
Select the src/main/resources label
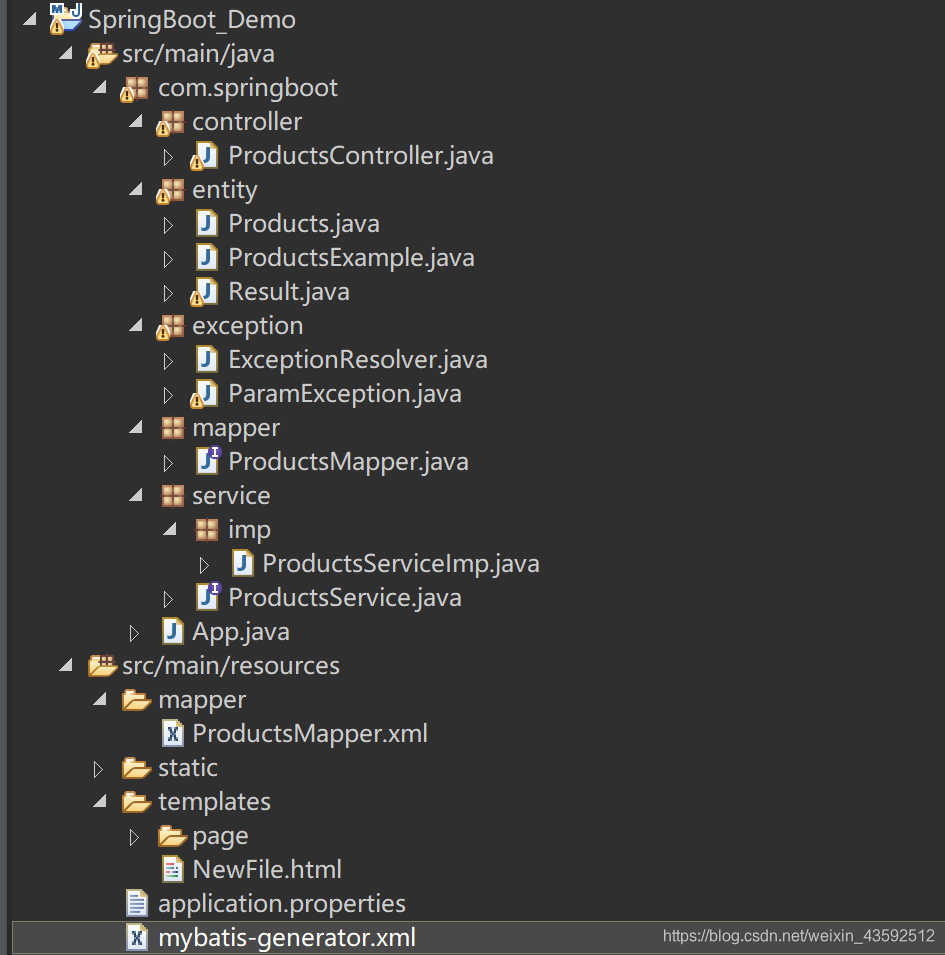tap(231, 666)
